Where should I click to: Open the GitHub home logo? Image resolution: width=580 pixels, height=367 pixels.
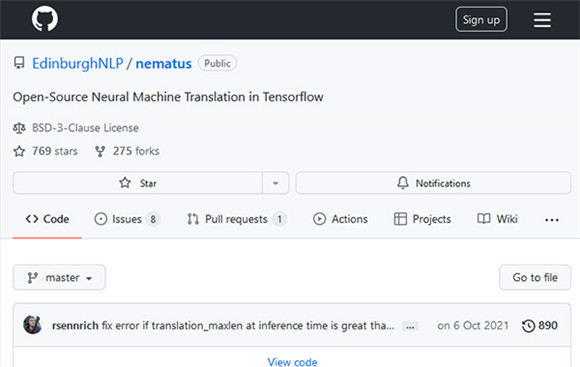pos(45,19)
